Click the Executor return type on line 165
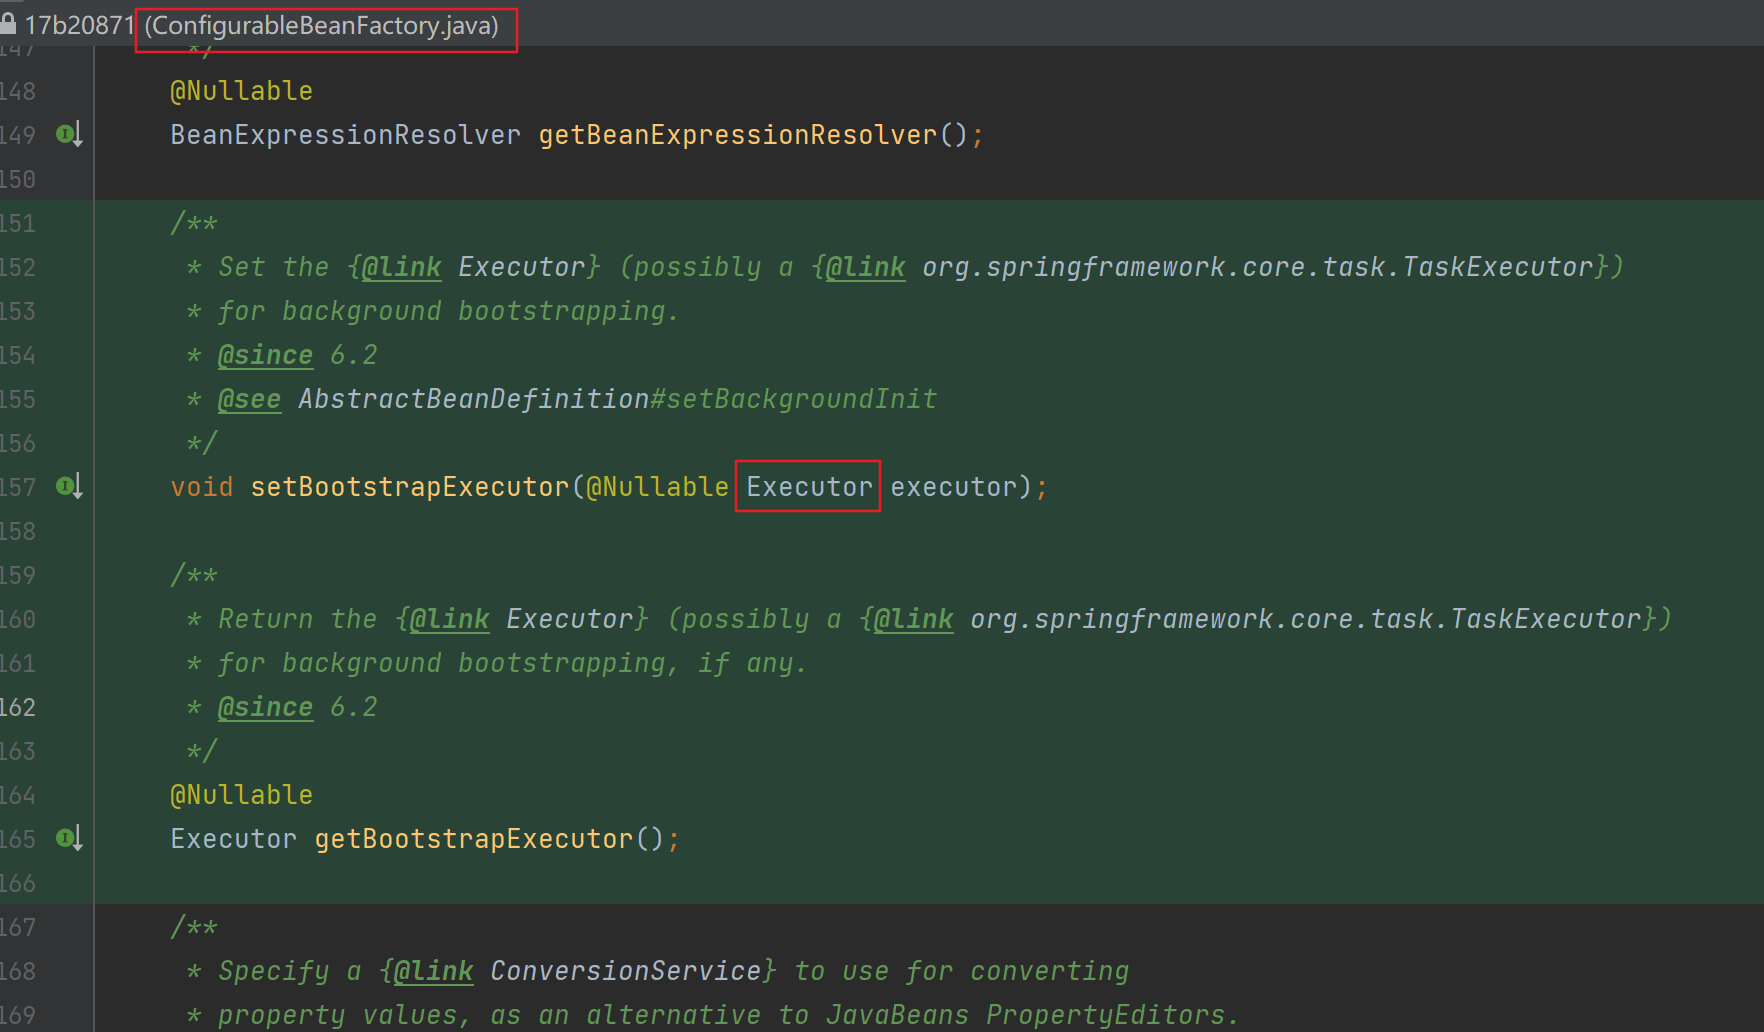1764x1032 pixels. pyautogui.click(x=233, y=839)
